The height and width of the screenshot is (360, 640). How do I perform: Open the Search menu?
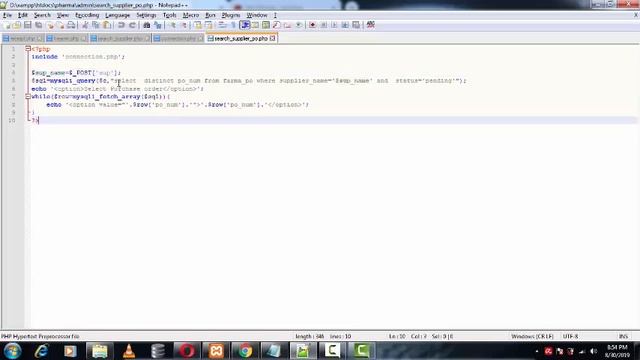(x=42, y=15)
